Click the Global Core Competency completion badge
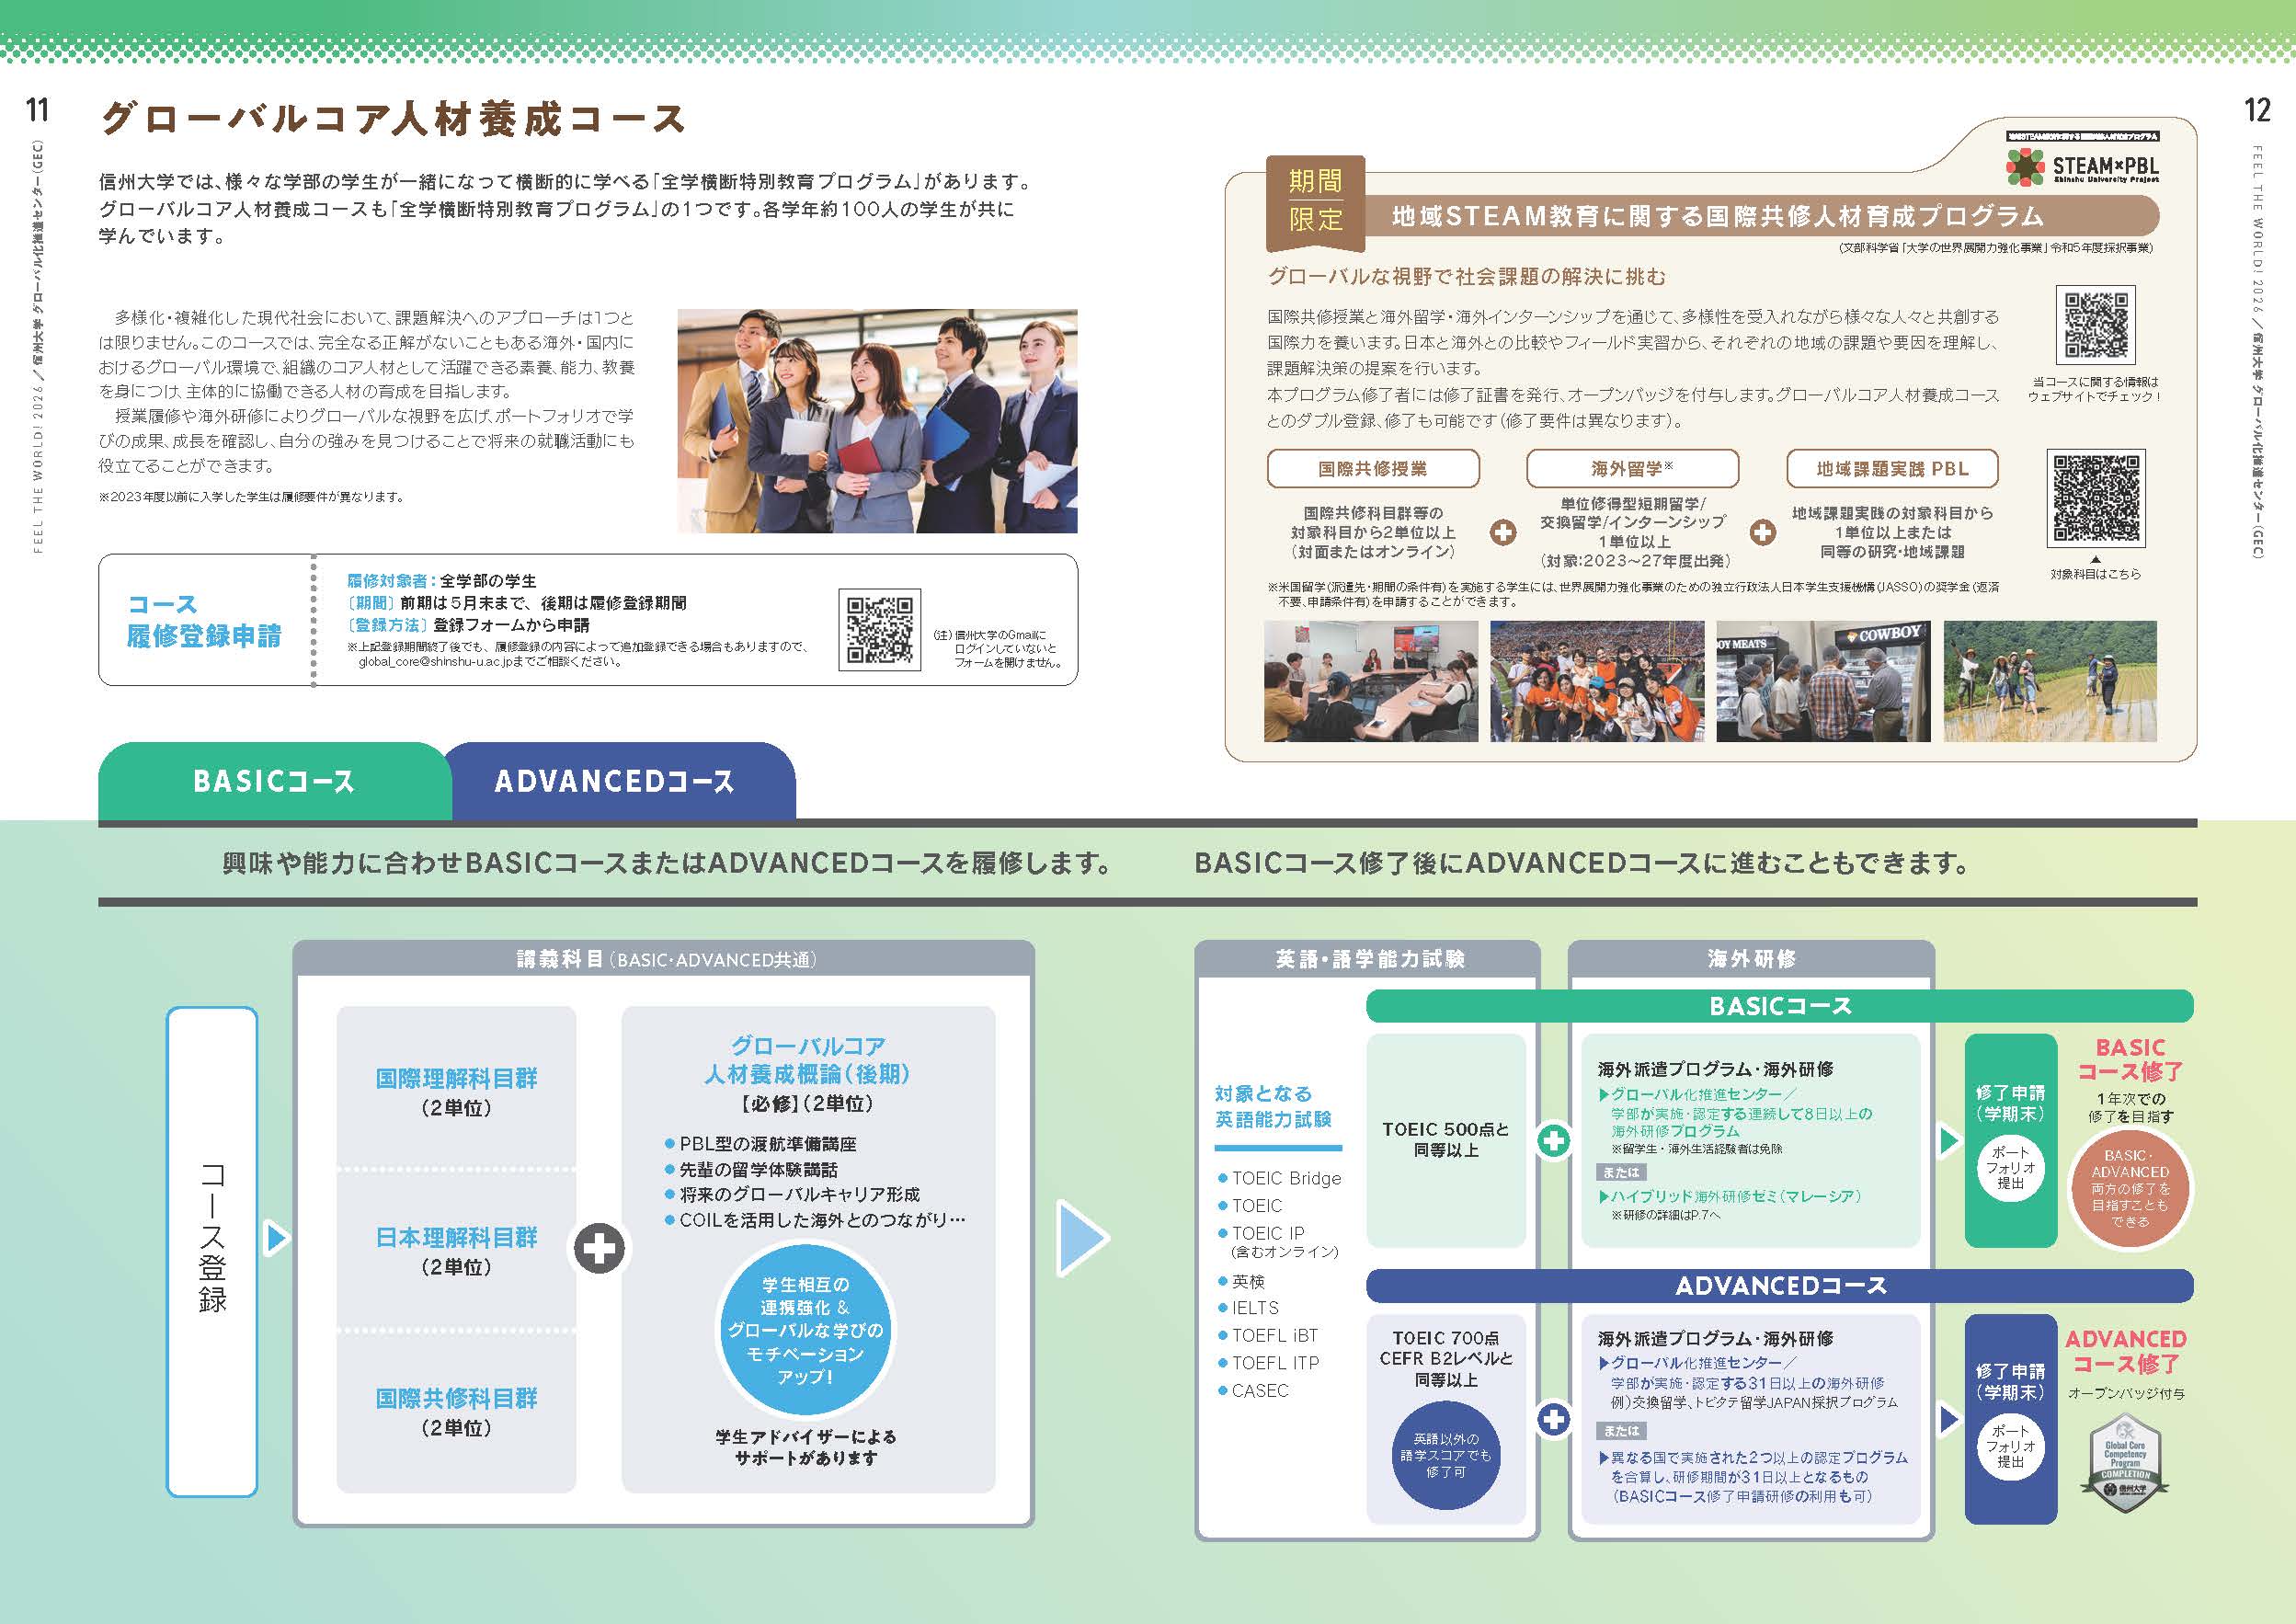Image resolution: width=2296 pixels, height=1624 pixels. pos(2125,1461)
